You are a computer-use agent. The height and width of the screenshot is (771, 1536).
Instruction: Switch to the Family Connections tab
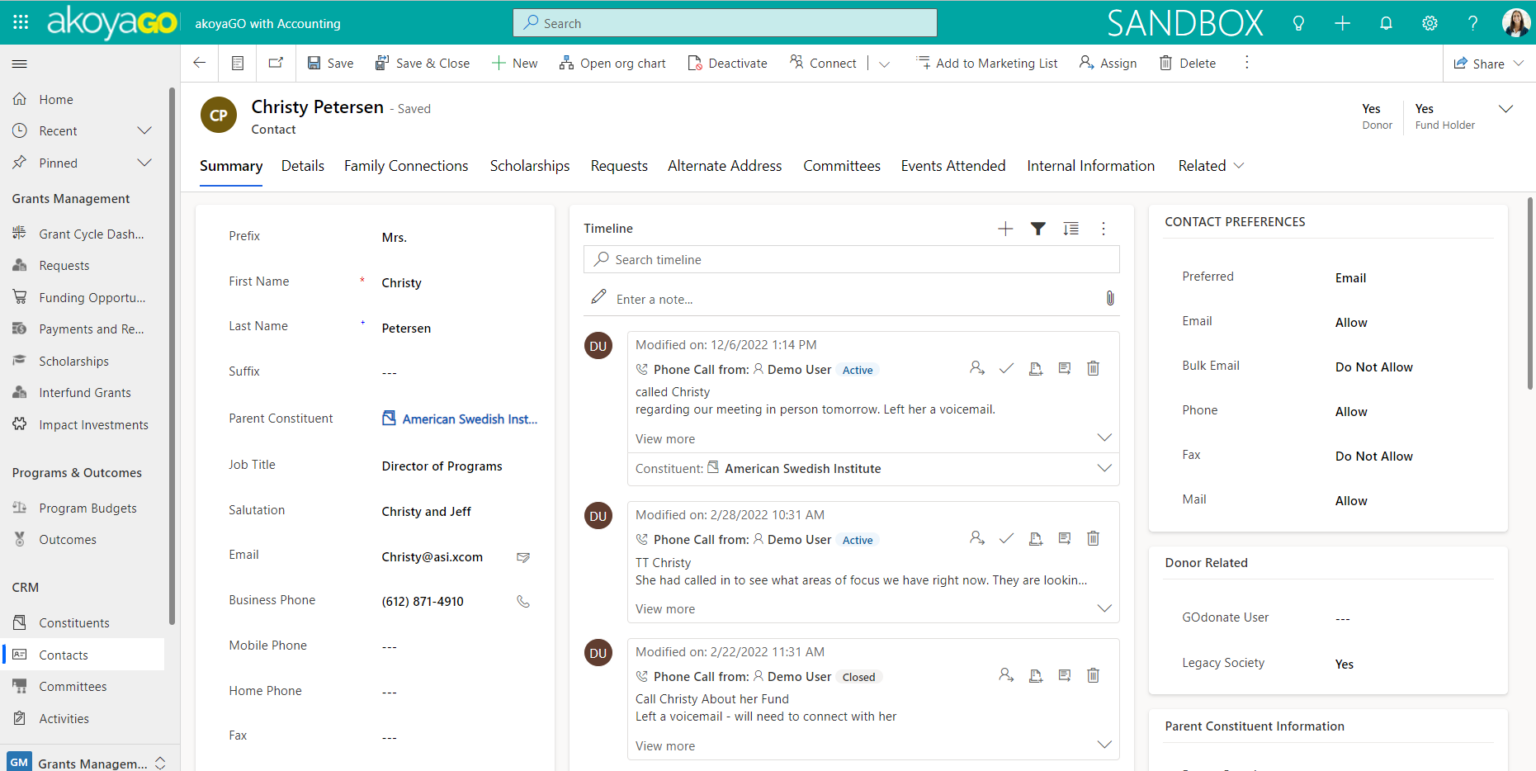[x=406, y=166]
